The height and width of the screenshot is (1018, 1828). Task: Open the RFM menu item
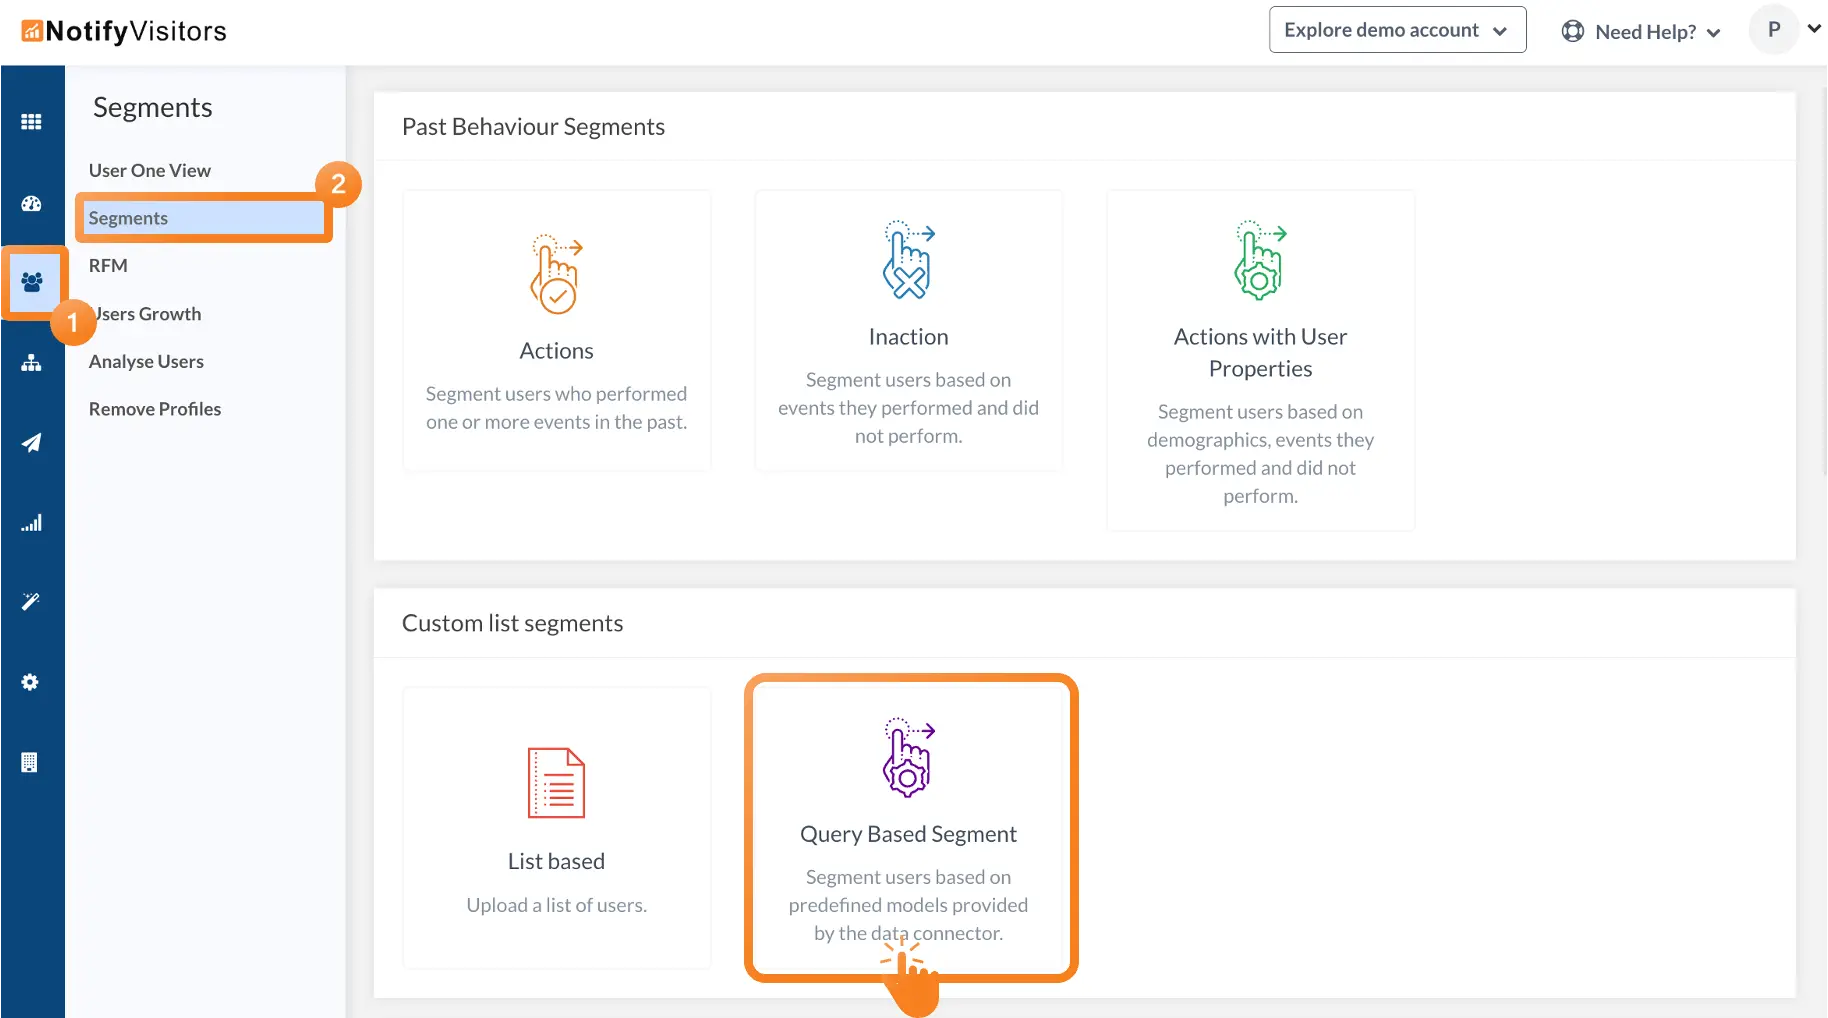pos(108,266)
